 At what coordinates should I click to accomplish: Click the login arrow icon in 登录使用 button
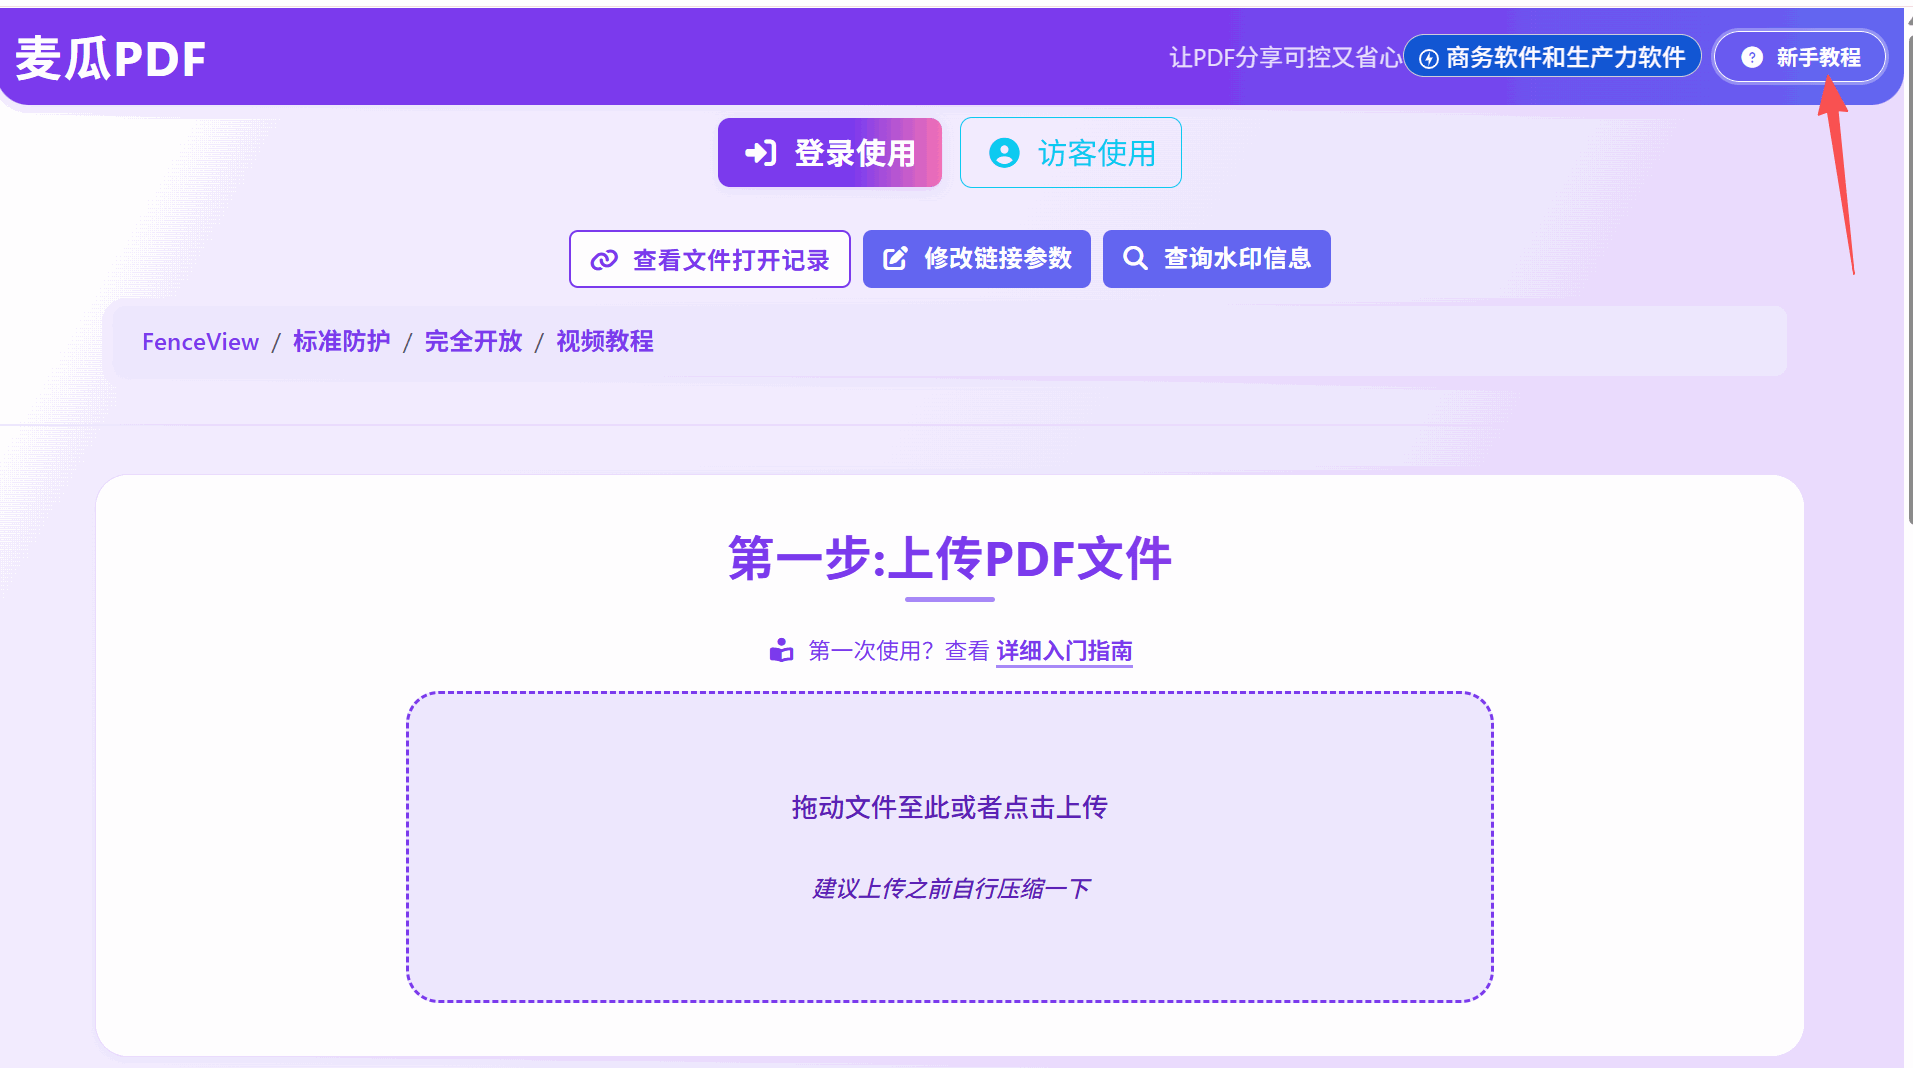[x=760, y=152]
